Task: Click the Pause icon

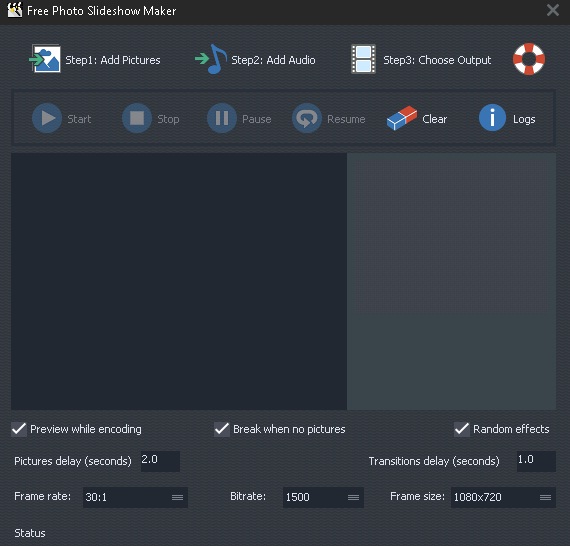Action: tap(222, 118)
